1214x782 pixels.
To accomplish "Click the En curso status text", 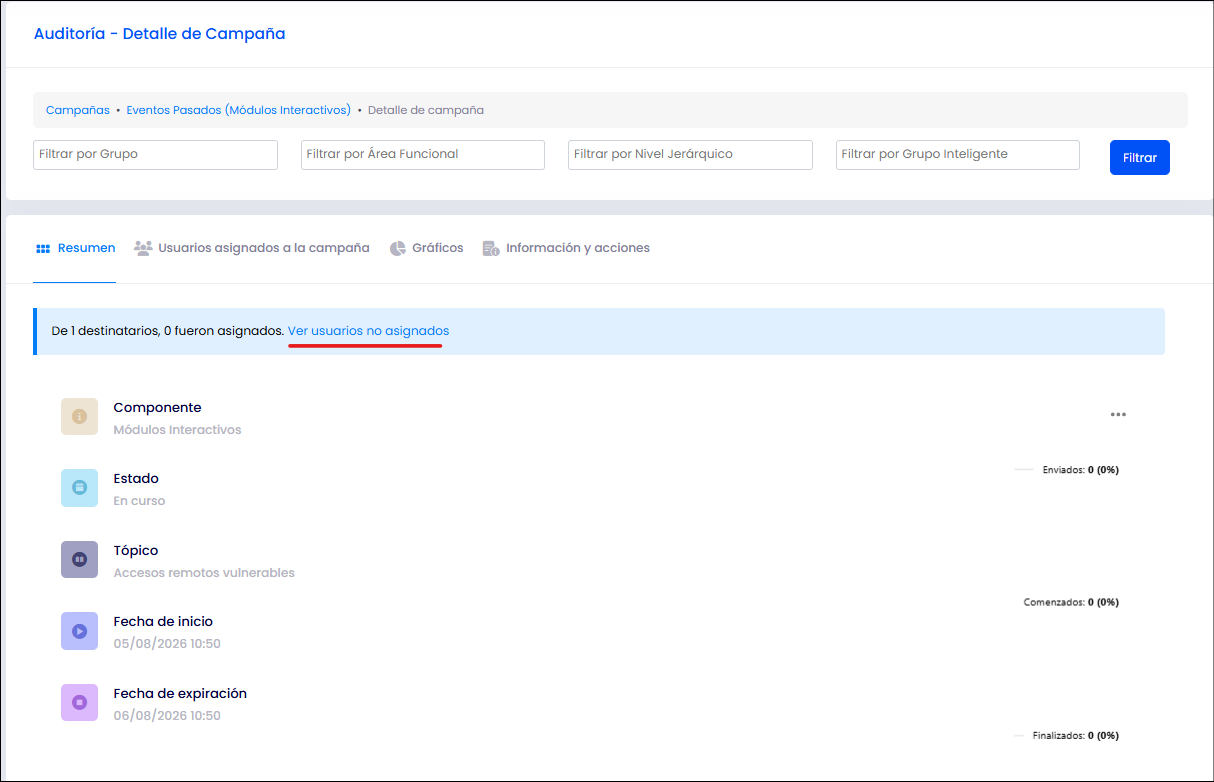I will [x=139, y=501].
